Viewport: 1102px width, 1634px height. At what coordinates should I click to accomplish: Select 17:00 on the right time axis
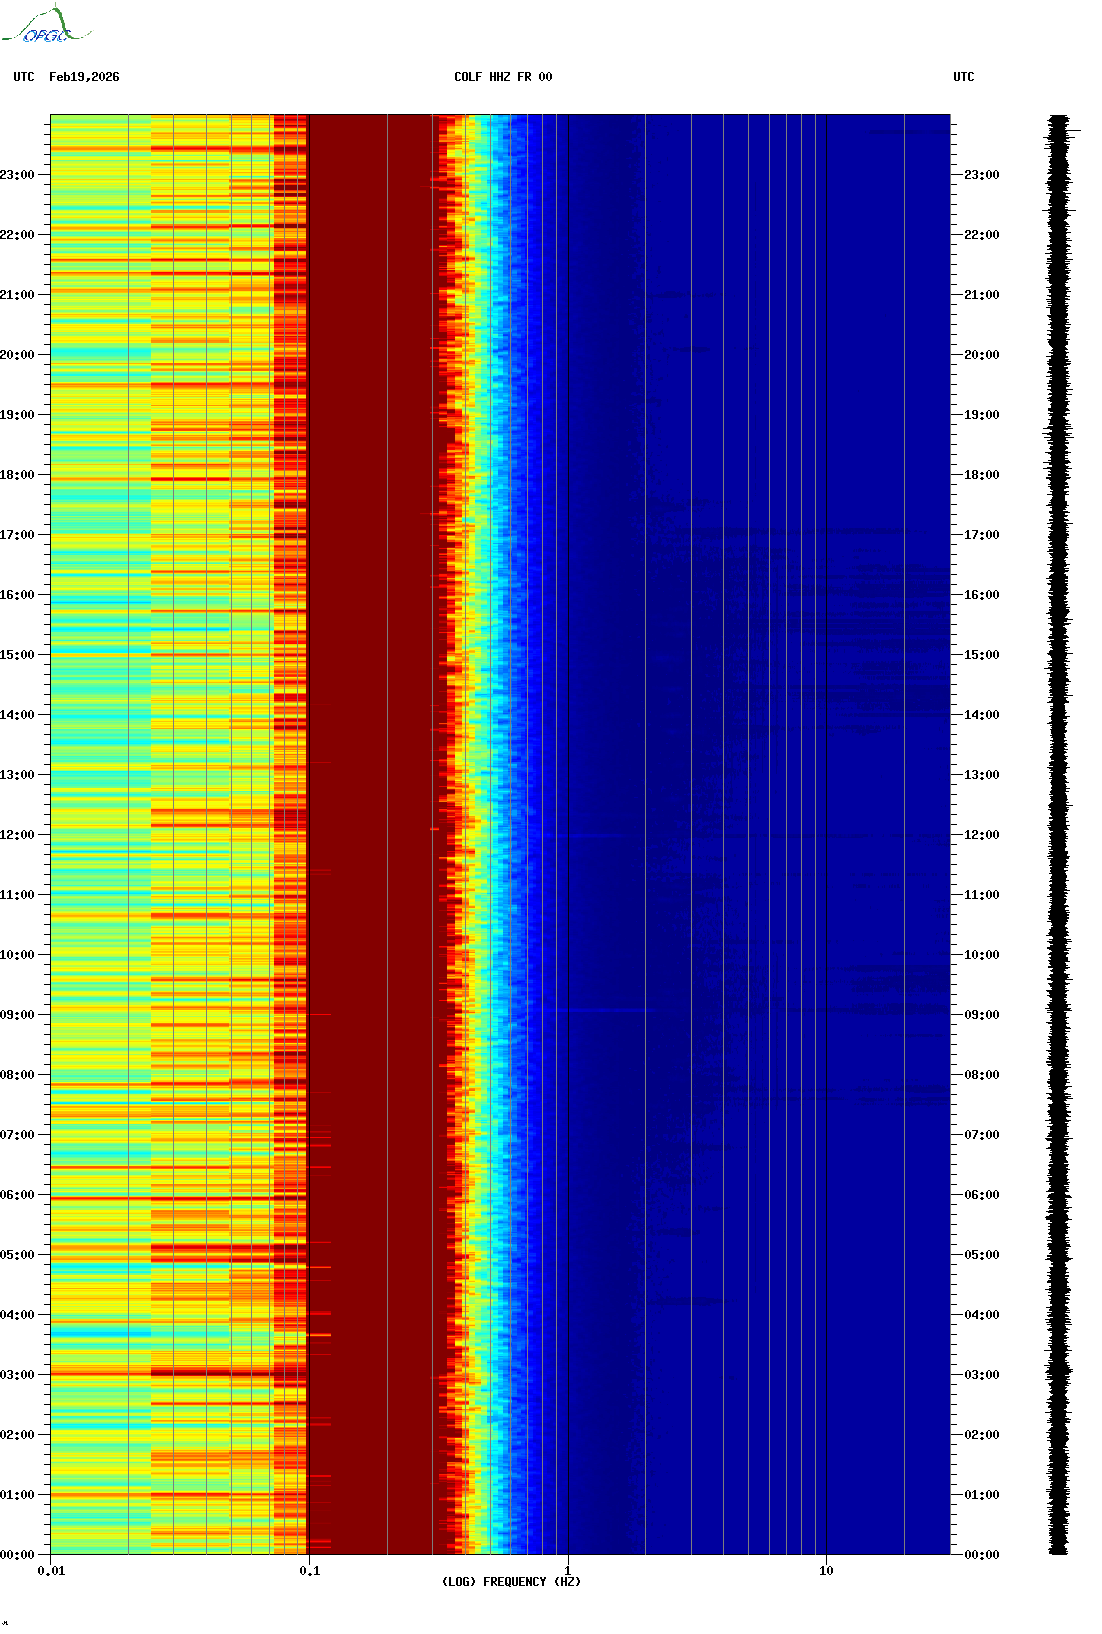(982, 535)
